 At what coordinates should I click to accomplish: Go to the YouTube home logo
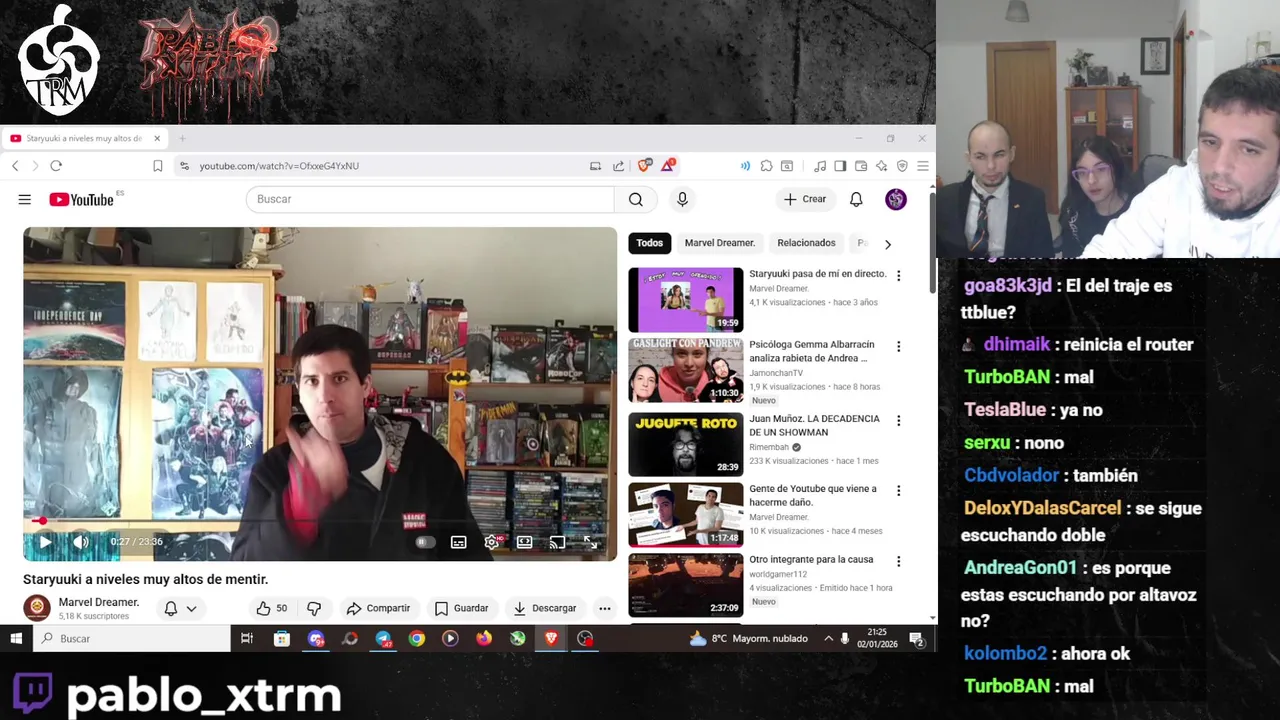point(82,199)
